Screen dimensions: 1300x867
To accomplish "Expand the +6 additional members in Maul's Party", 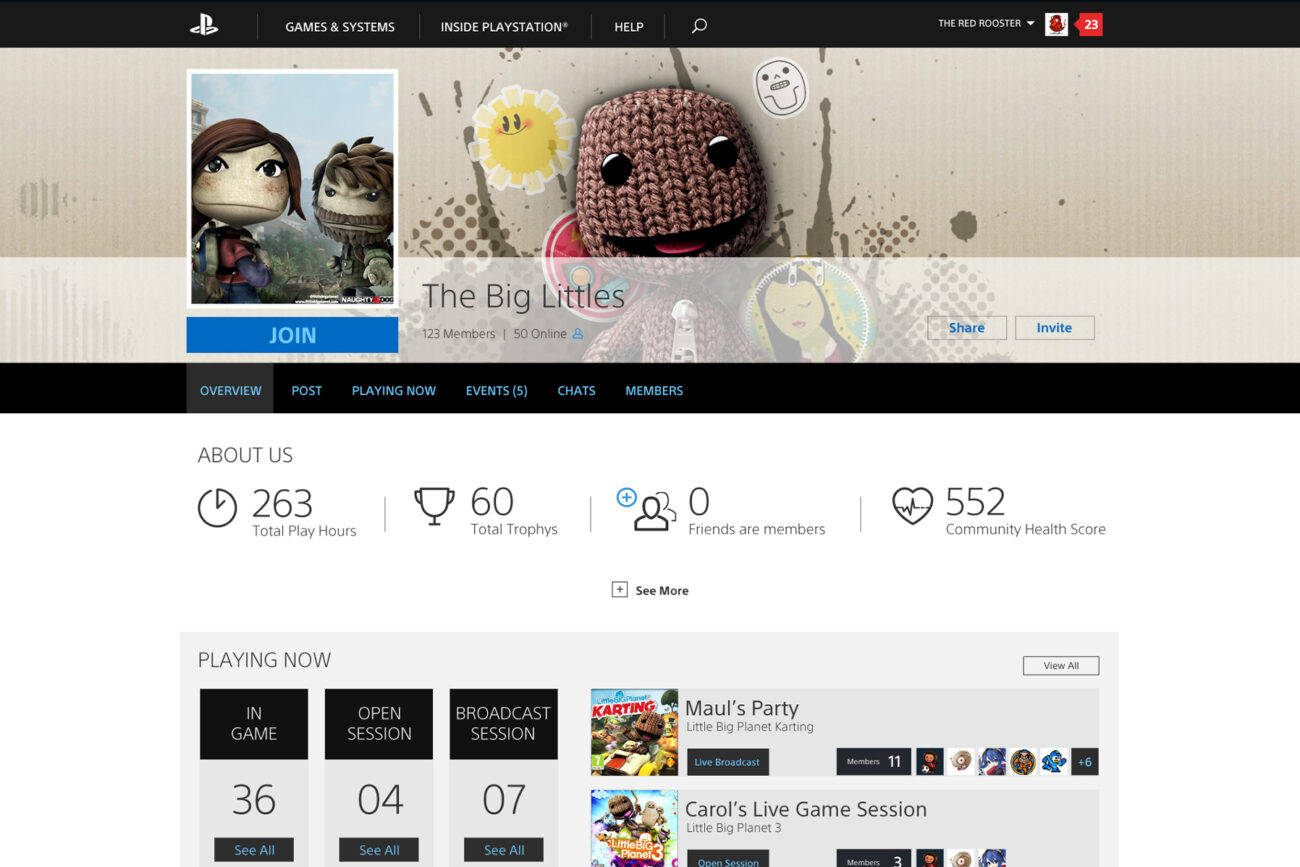I will (1084, 762).
